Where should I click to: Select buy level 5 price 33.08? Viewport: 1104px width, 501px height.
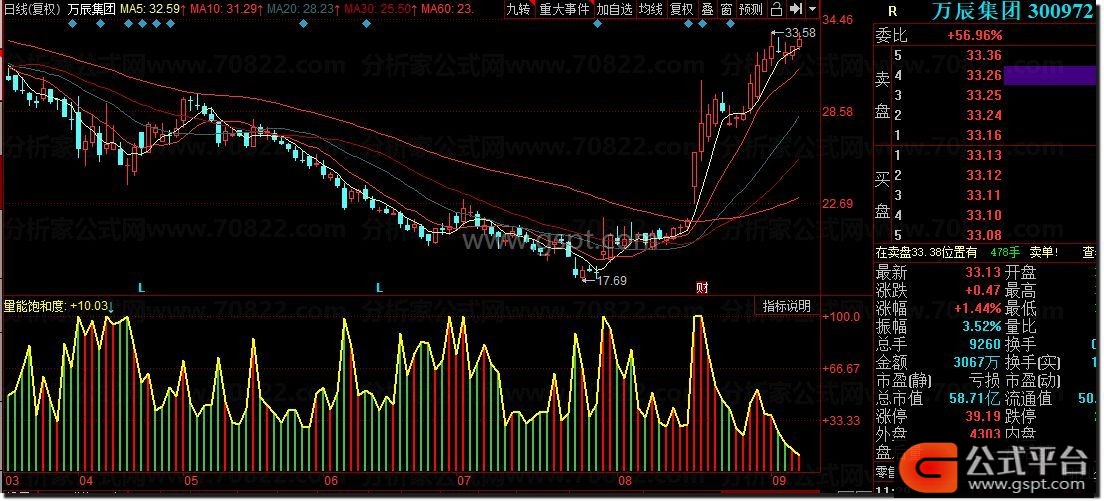point(984,235)
